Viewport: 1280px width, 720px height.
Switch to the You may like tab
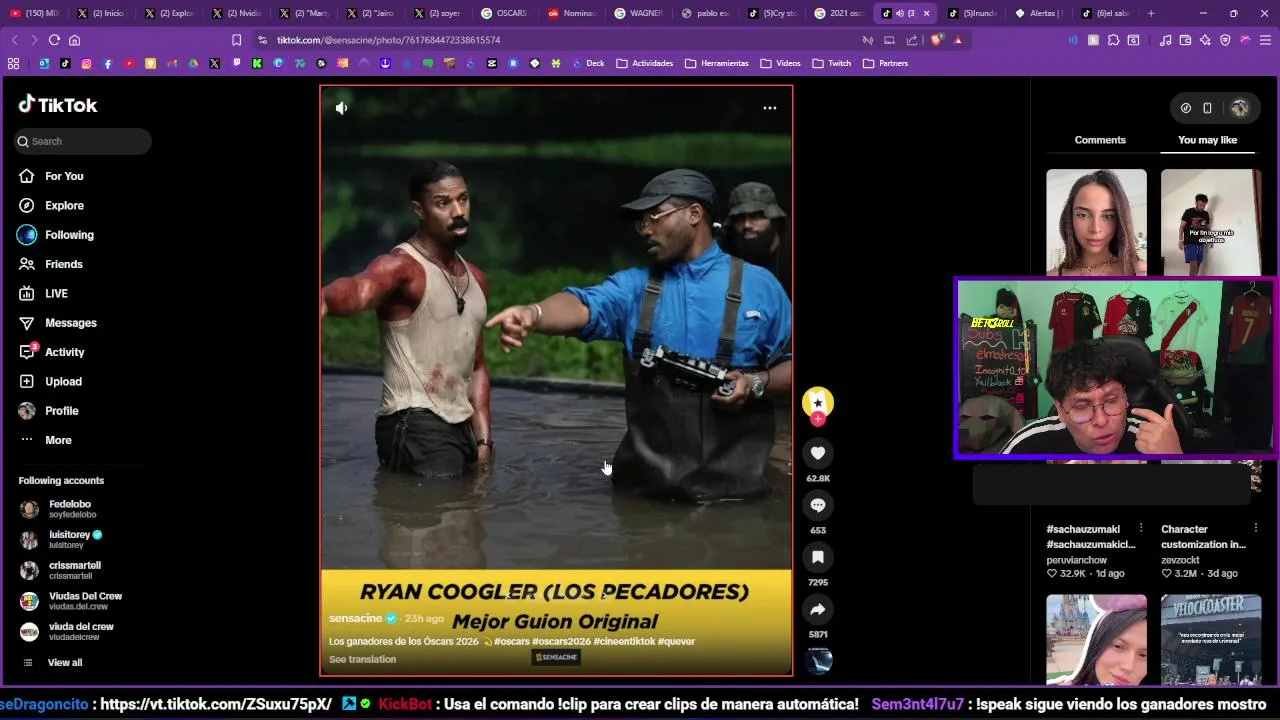point(1207,140)
